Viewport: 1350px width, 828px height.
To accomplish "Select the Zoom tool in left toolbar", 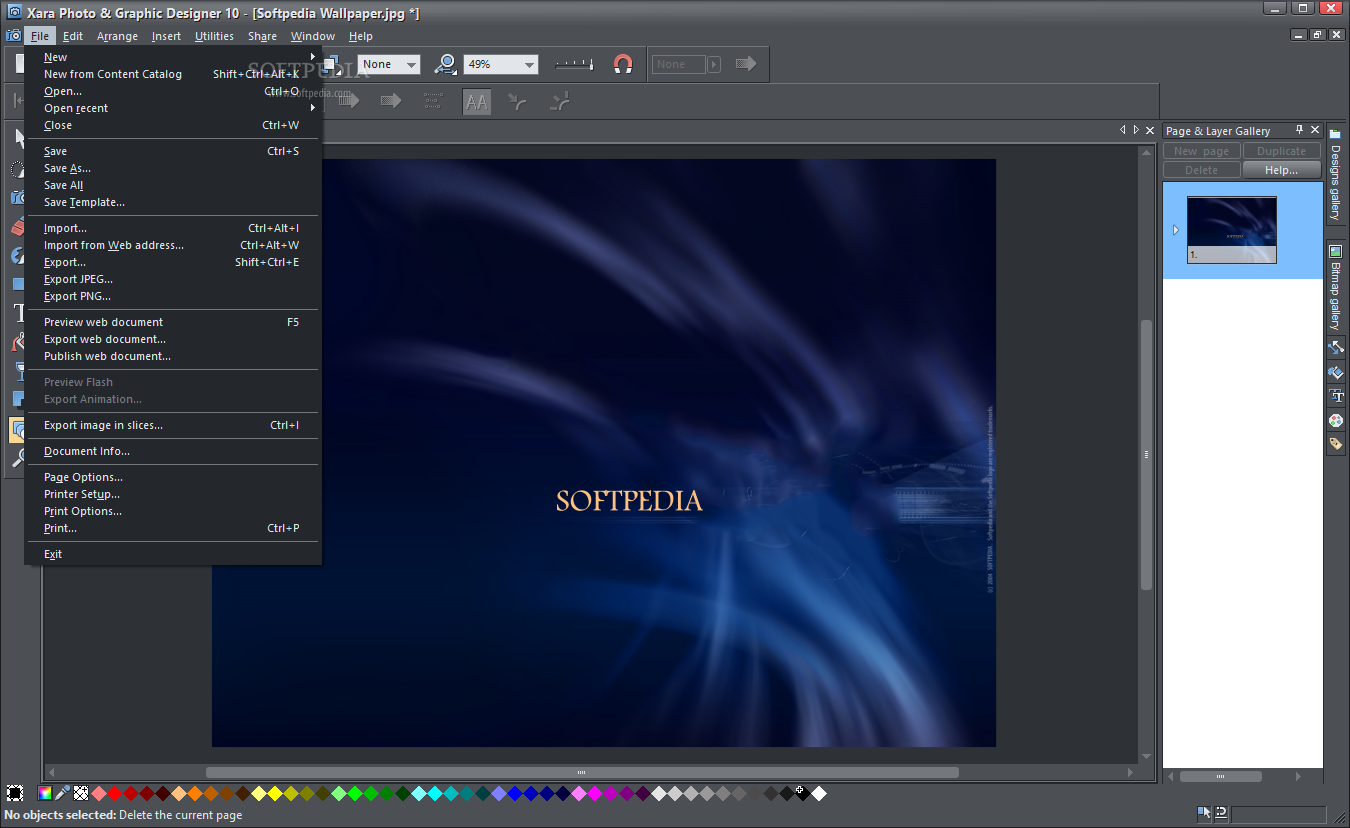I will coord(20,458).
